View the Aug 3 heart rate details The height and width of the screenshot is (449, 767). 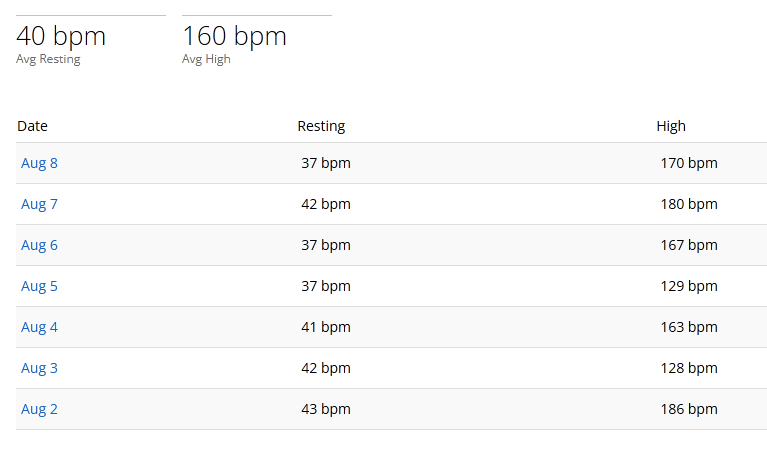pos(39,368)
